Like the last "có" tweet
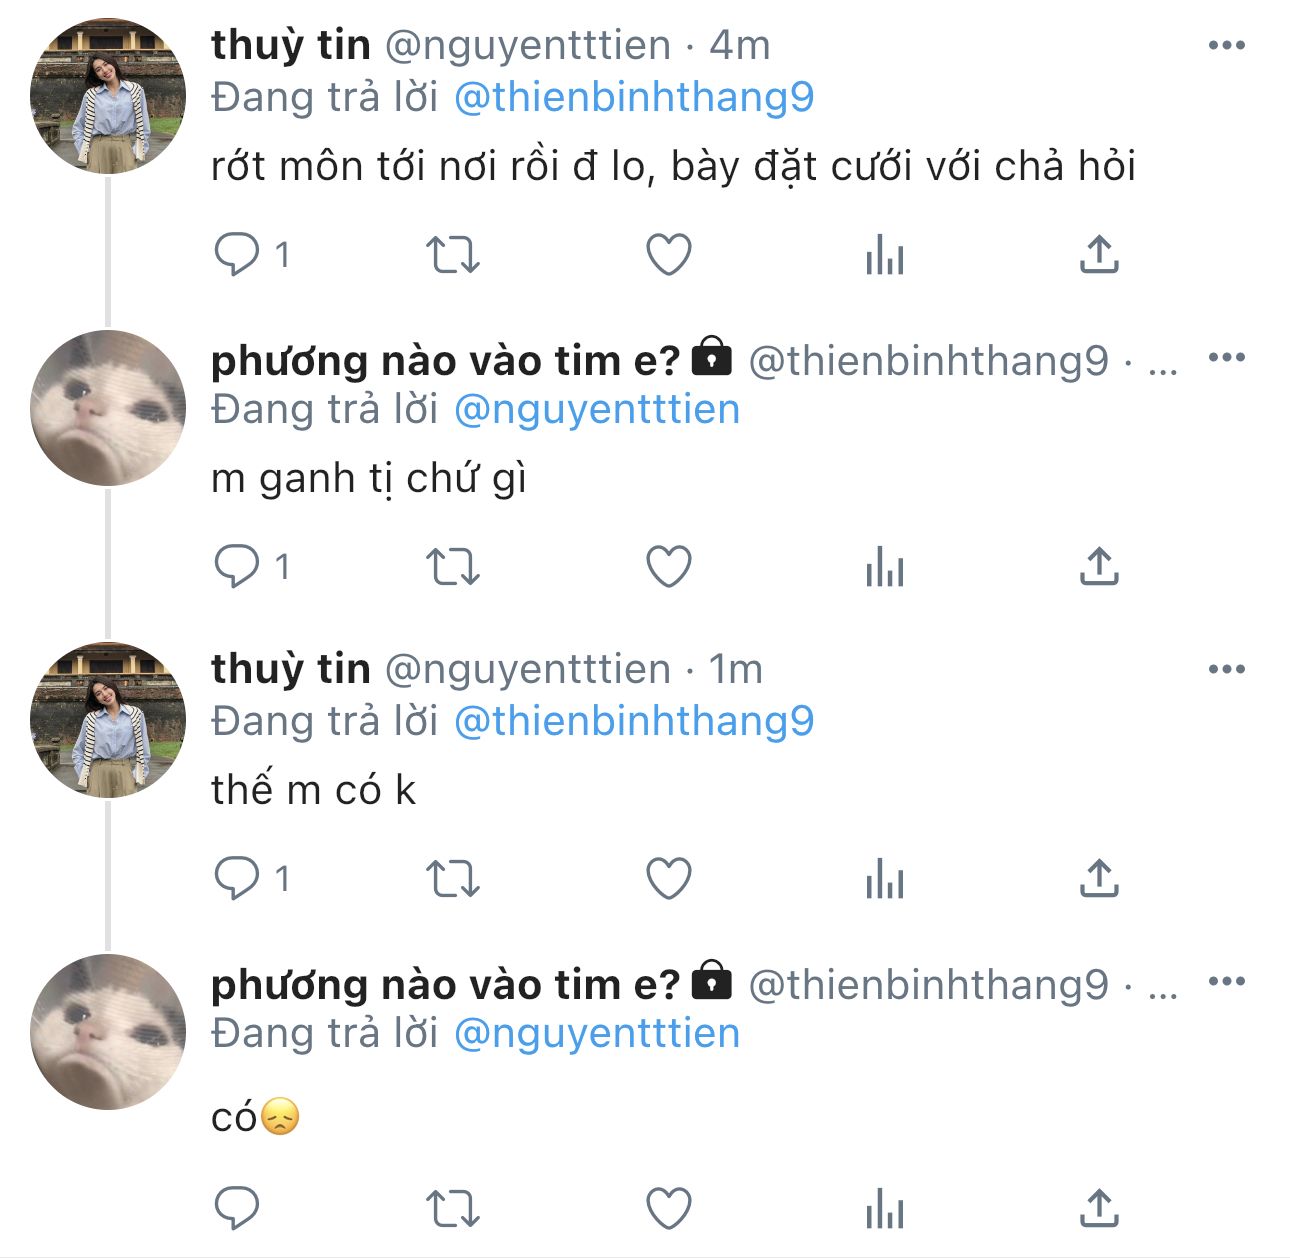Viewport: 1290px width, 1258px height. point(669,1207)
